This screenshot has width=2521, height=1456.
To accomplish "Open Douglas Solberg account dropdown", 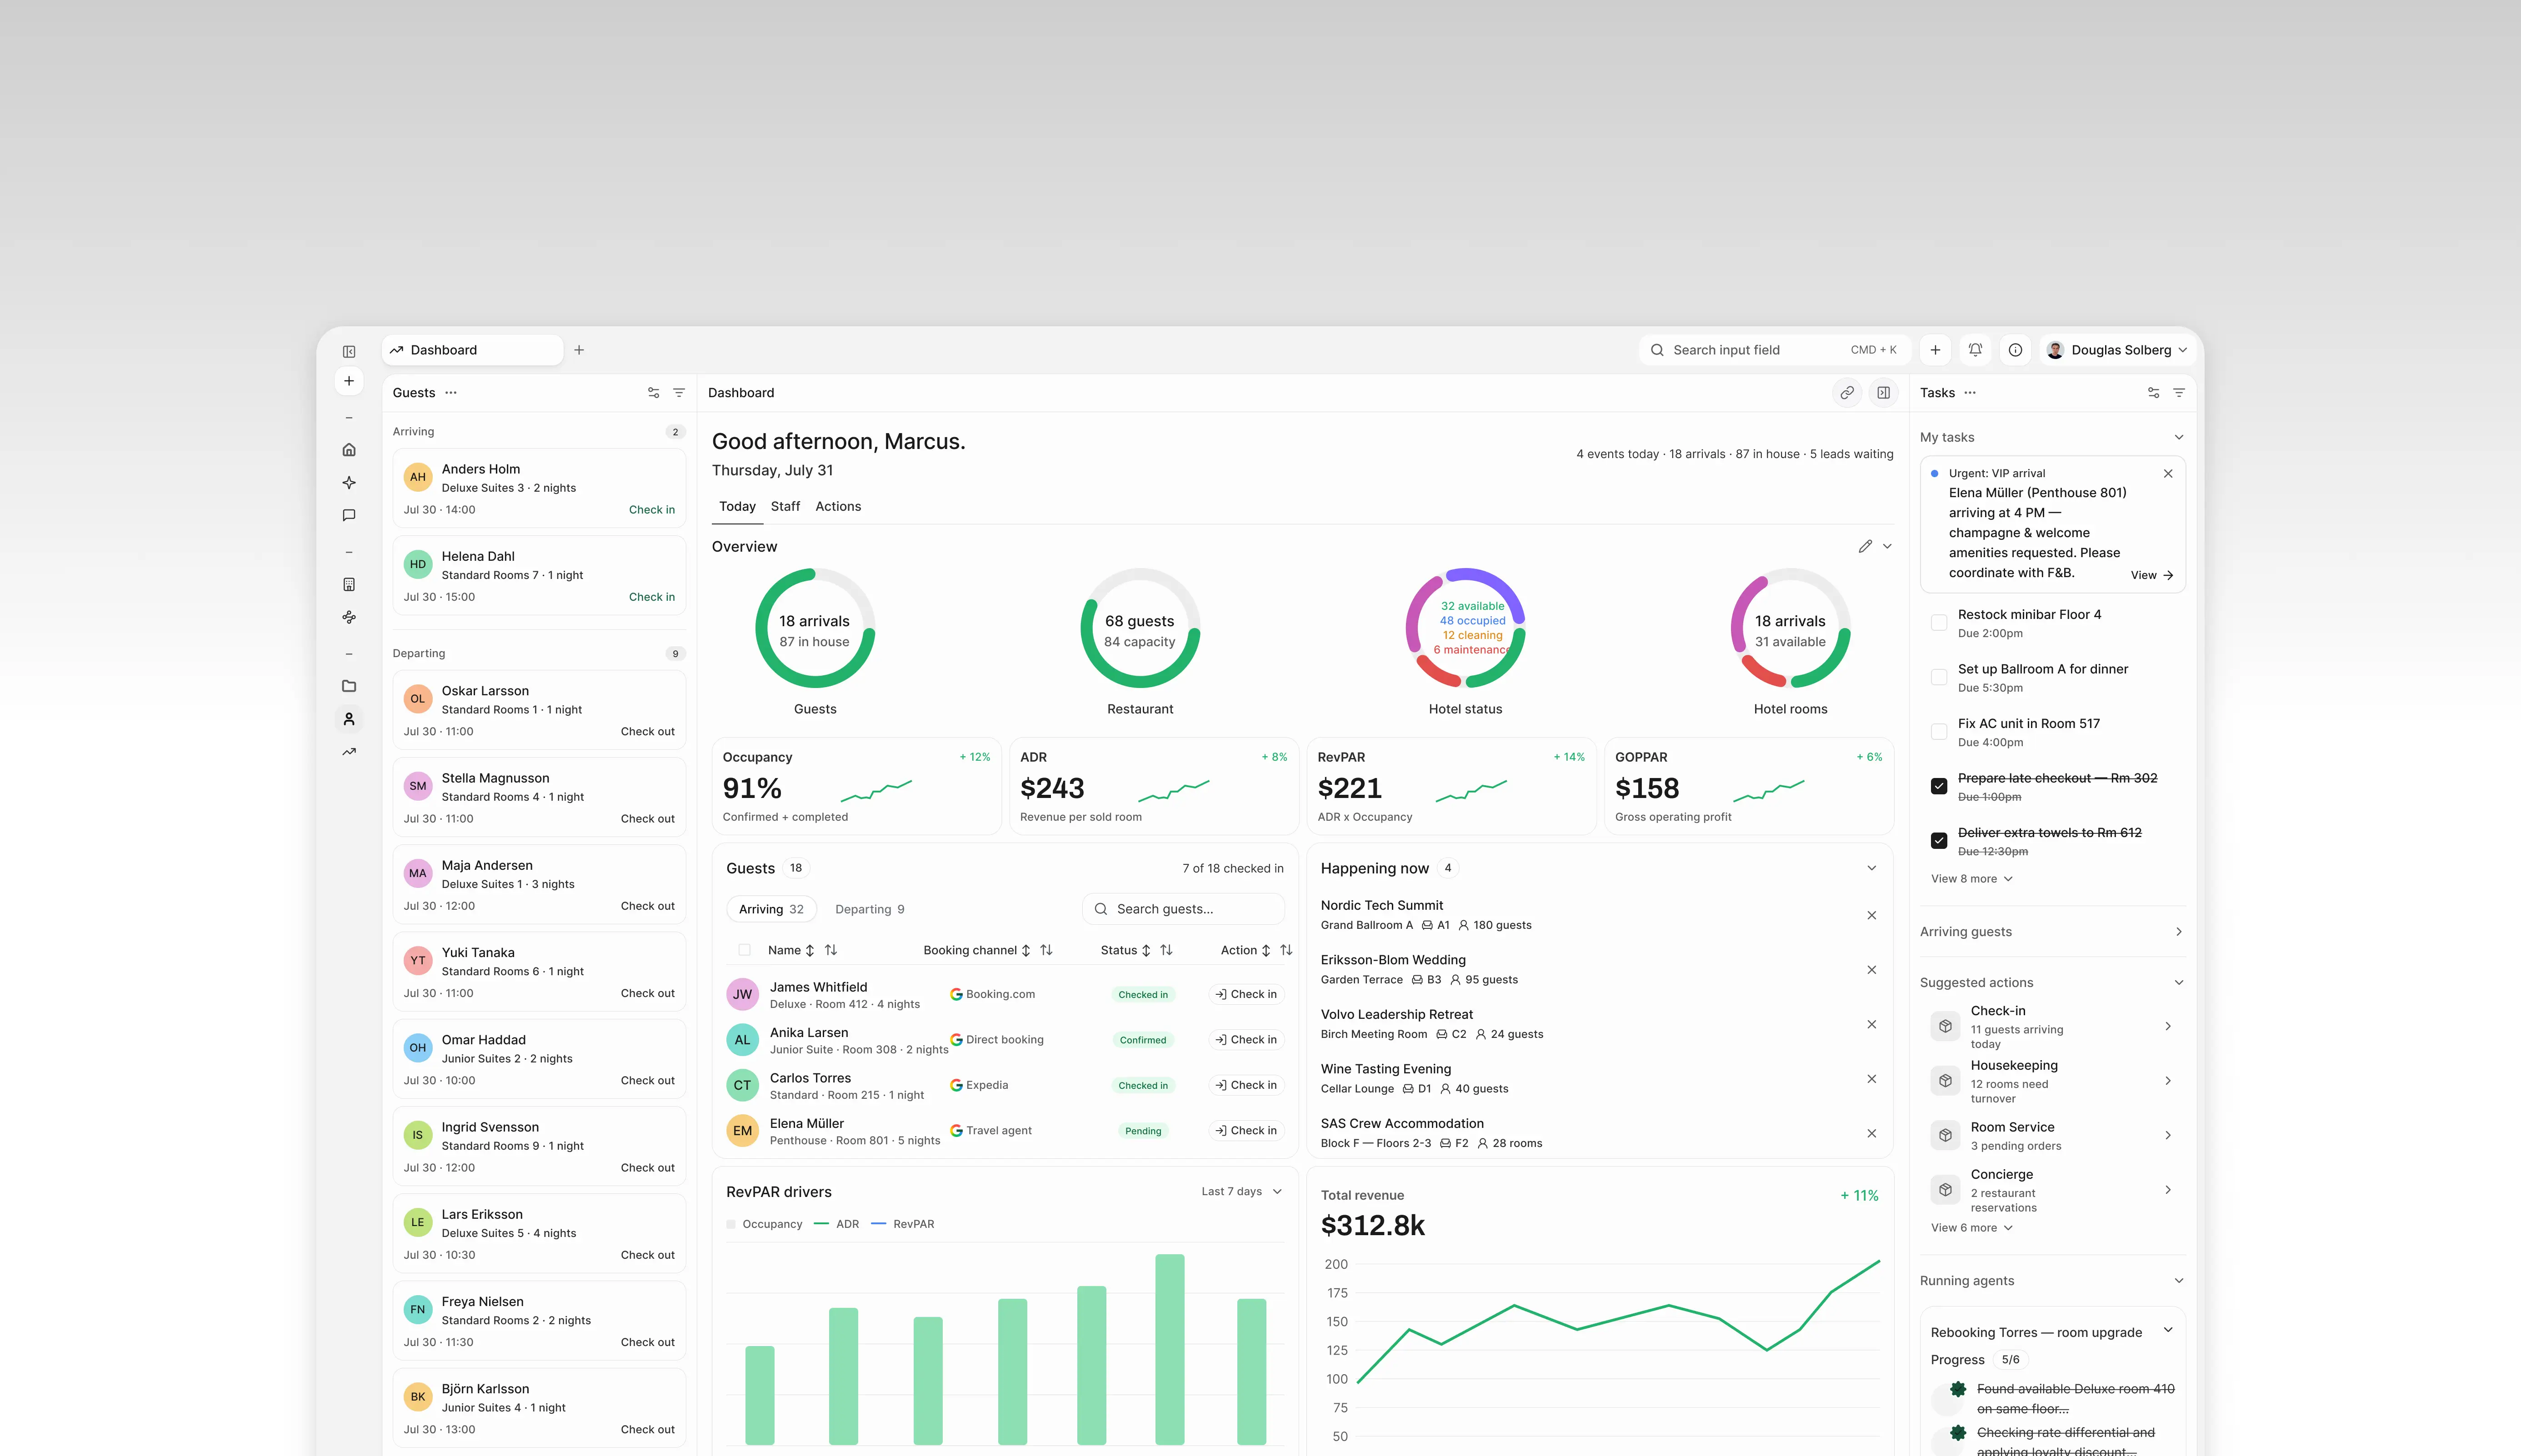I will 2117,350.
